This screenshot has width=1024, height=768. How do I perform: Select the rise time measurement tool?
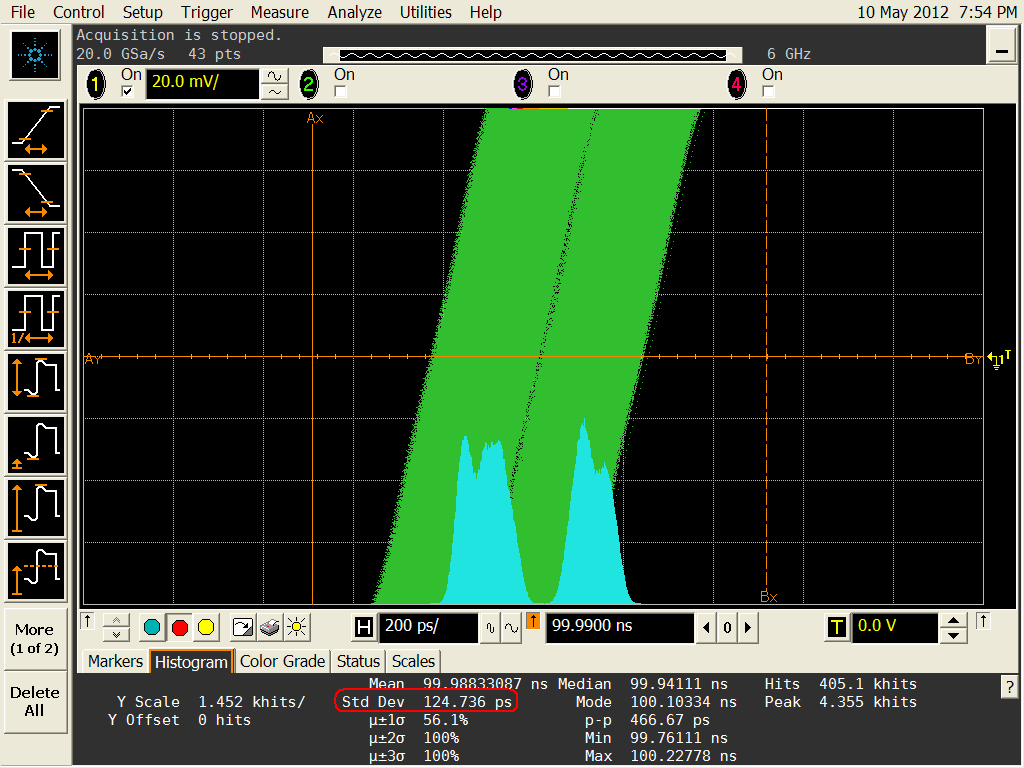point(36,130)
